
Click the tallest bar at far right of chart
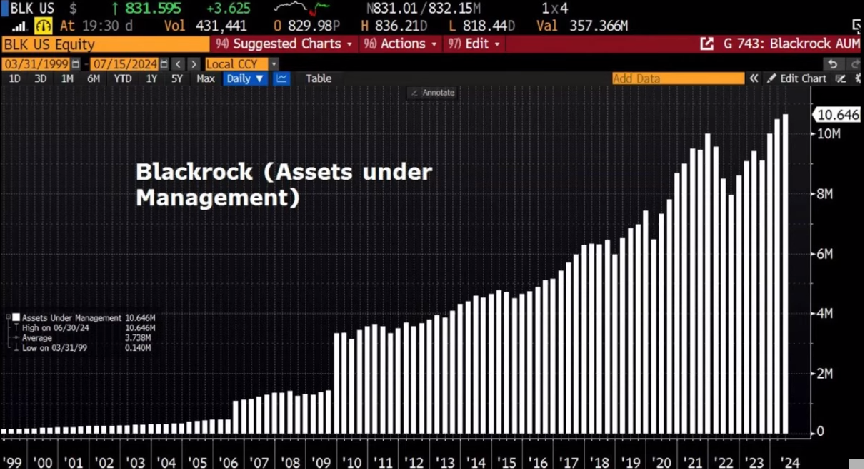(785, 274)
